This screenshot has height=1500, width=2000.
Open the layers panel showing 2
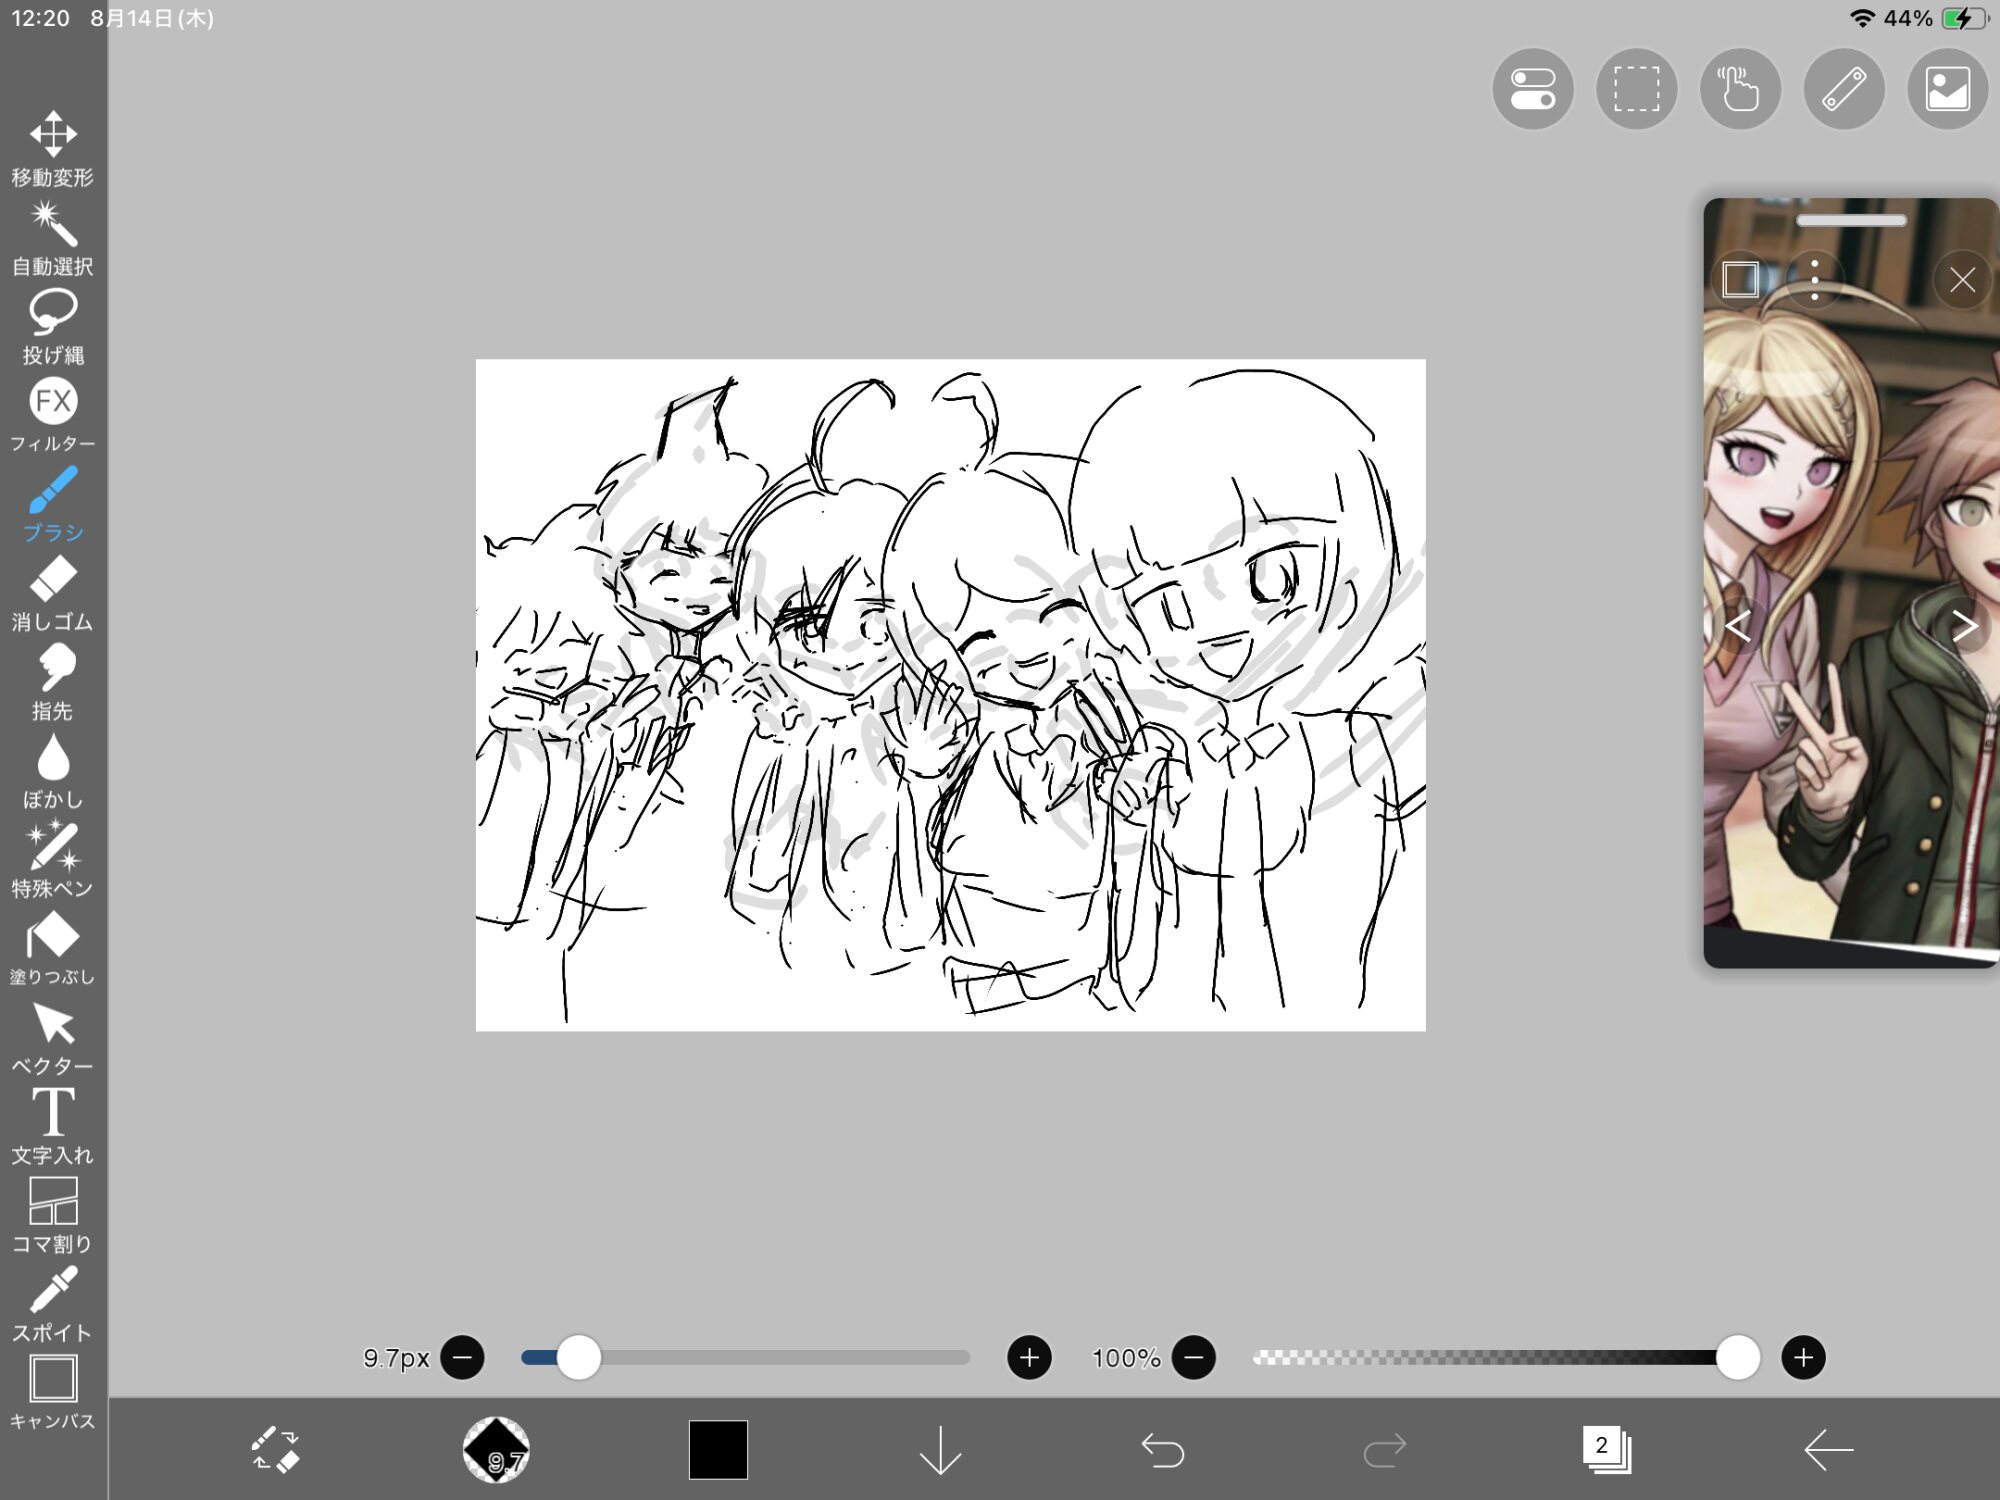(x=1606, y=1449)
